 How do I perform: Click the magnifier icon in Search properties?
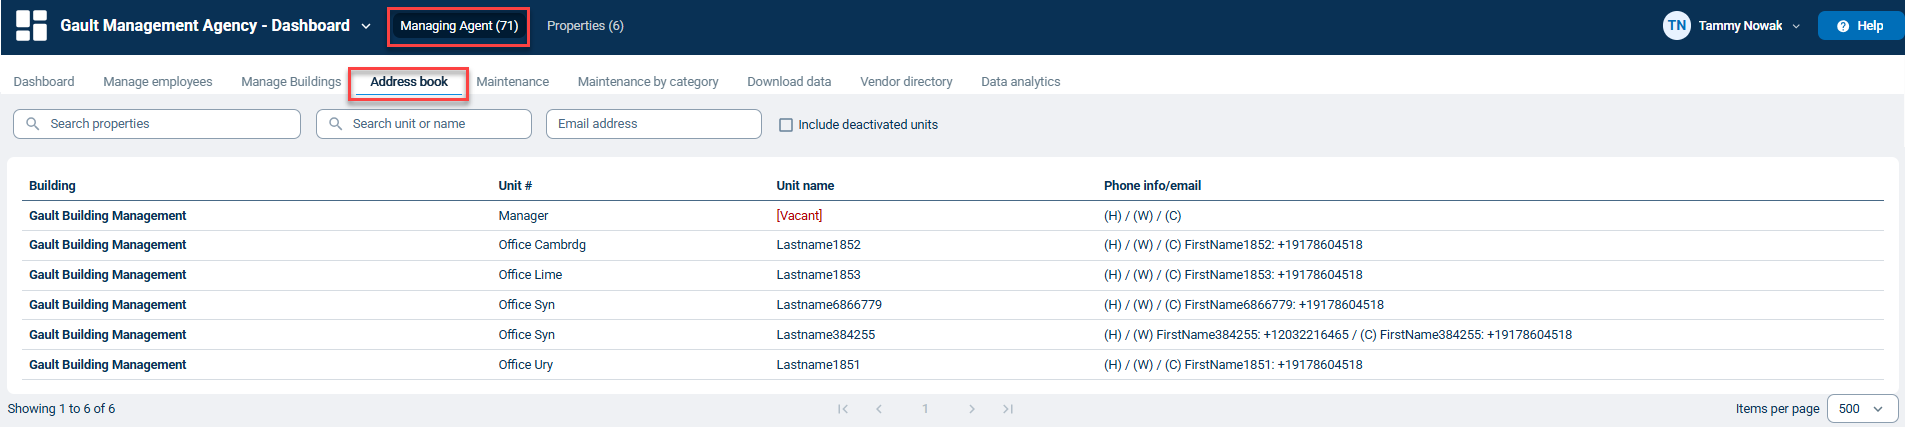point(33,124)
